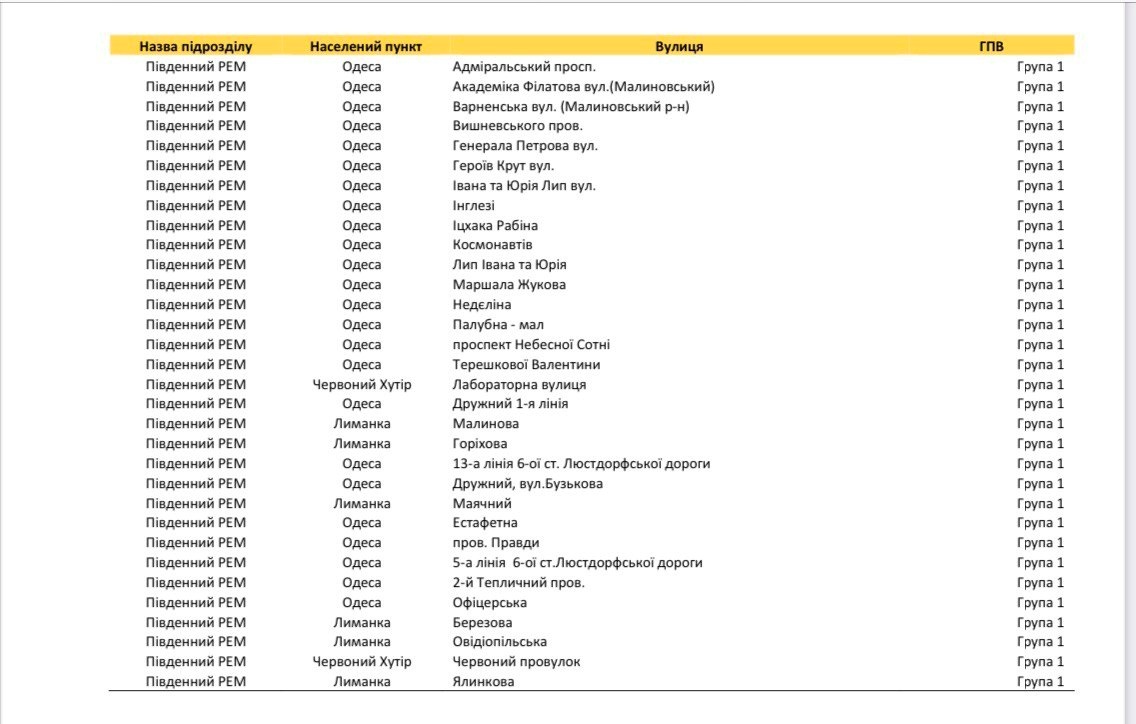Click 'Лиманка' in the Березова row
The width and height of the screenshot is (1136, 724).
point(362,623)
